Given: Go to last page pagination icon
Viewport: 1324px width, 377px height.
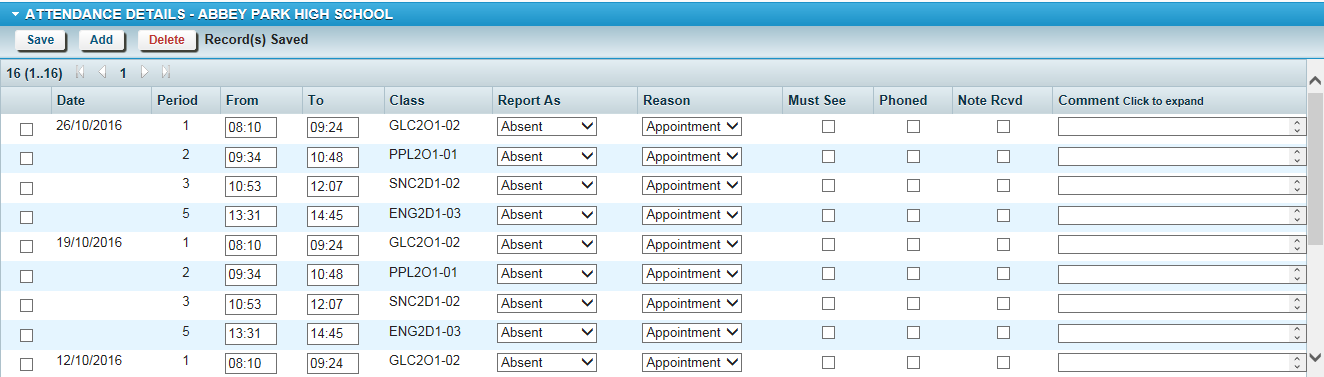Looking at the screenshot, I should [x=166, y=73].
